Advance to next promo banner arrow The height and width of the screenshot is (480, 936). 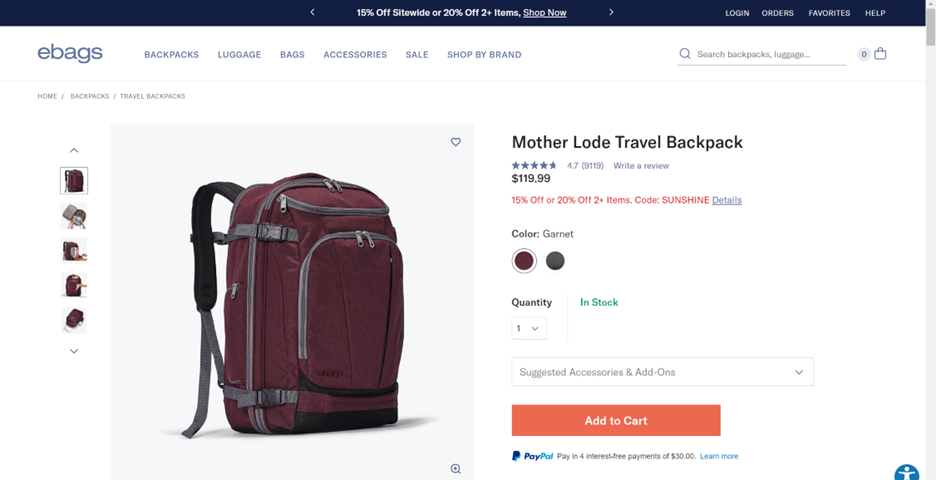(x=611, y=12)
